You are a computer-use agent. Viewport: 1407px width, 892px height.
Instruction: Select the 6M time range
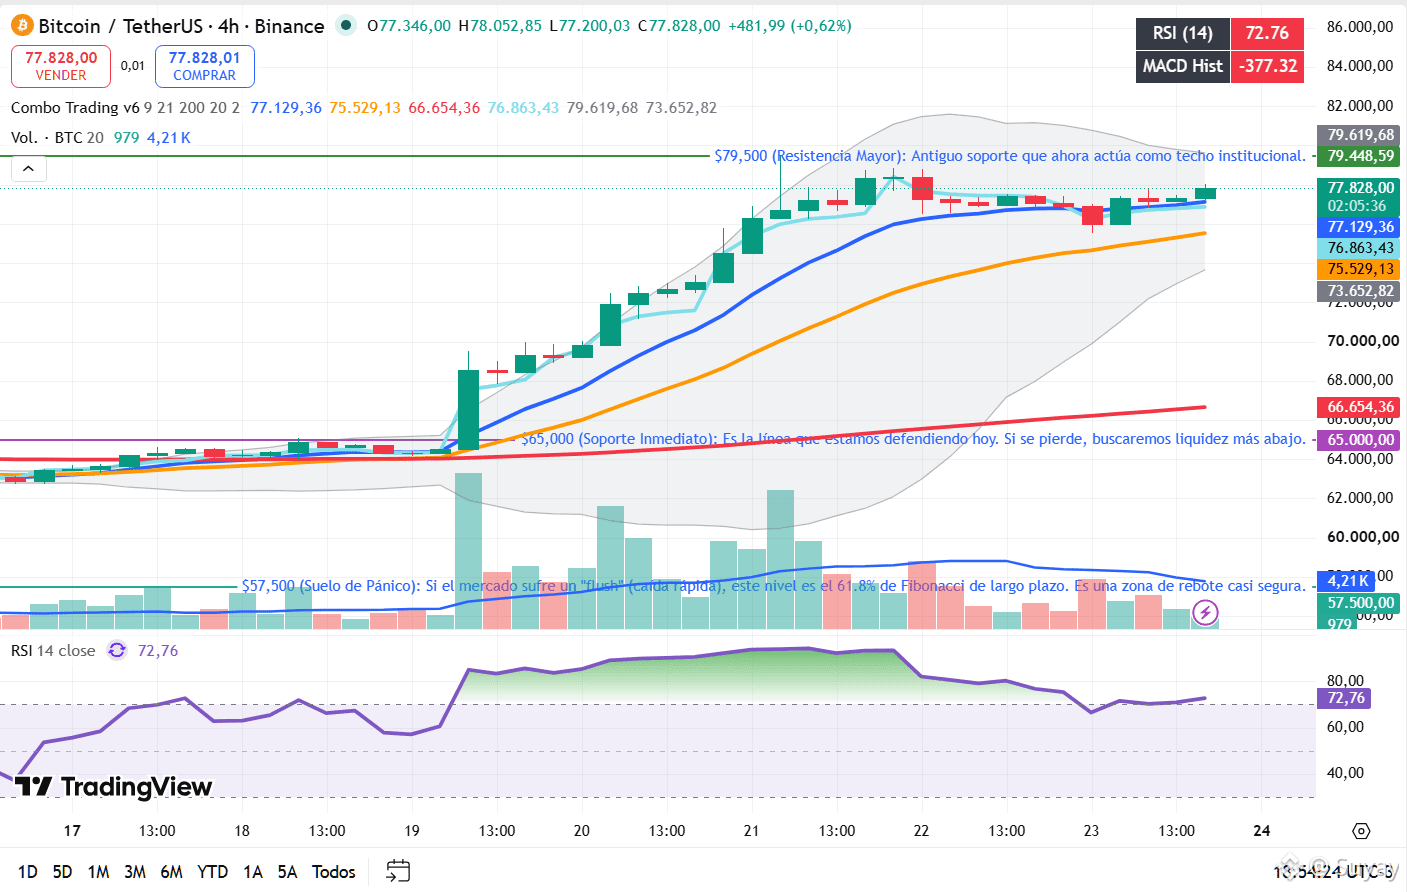point(172,872)
